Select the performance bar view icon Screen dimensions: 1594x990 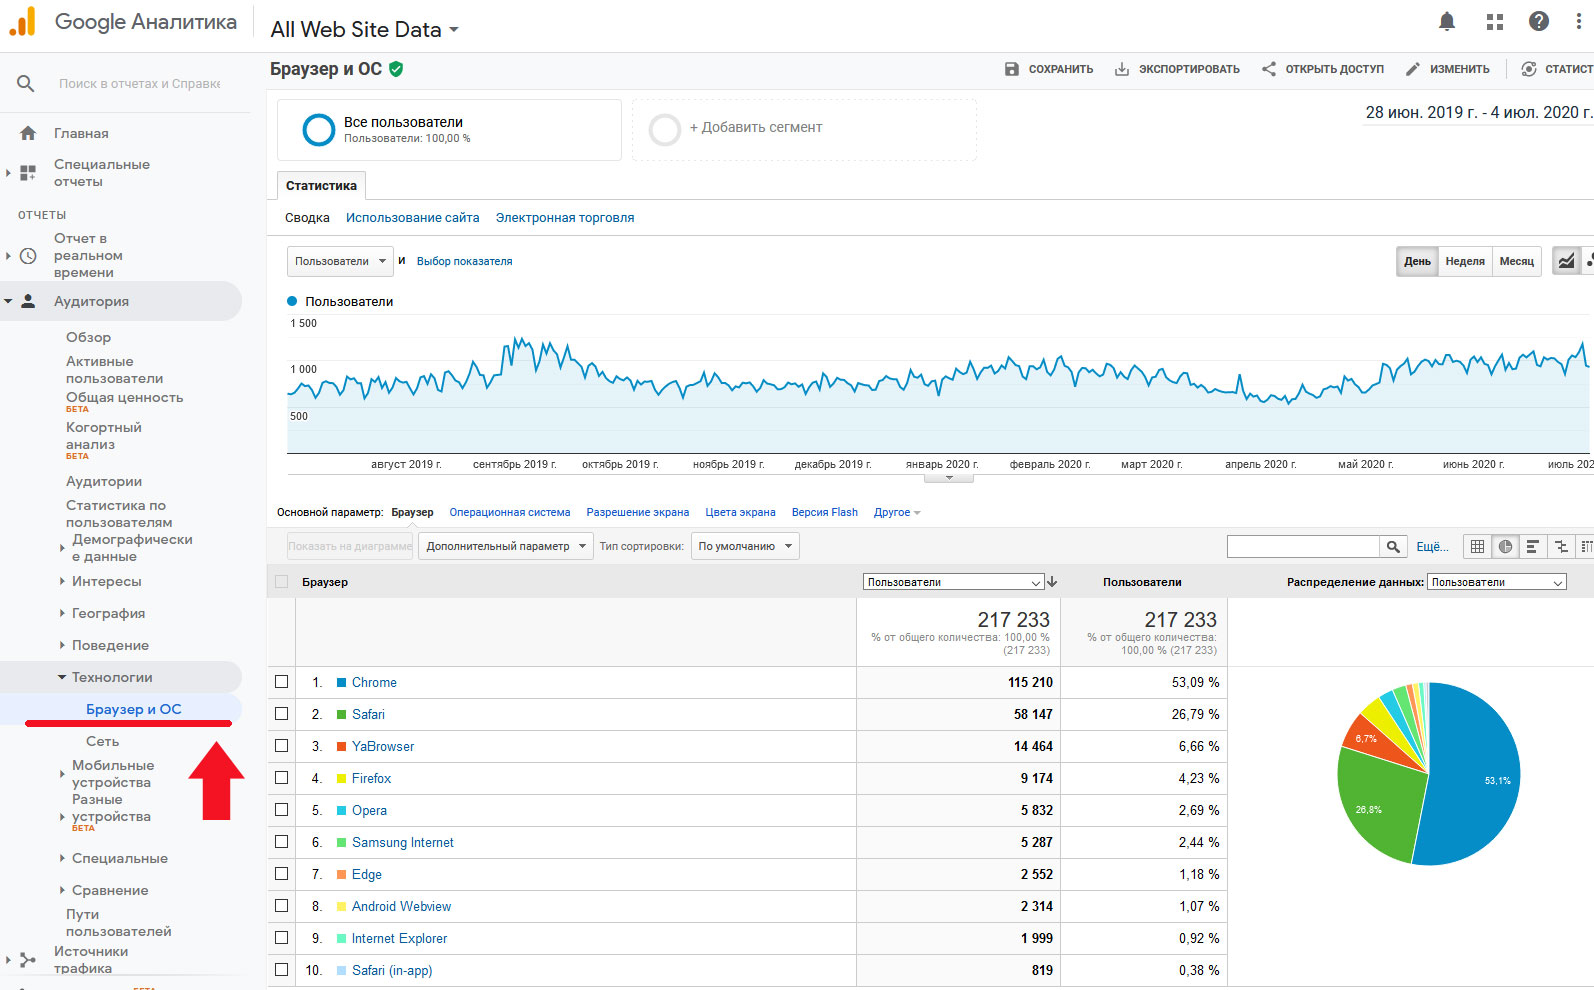point(1532,546)
